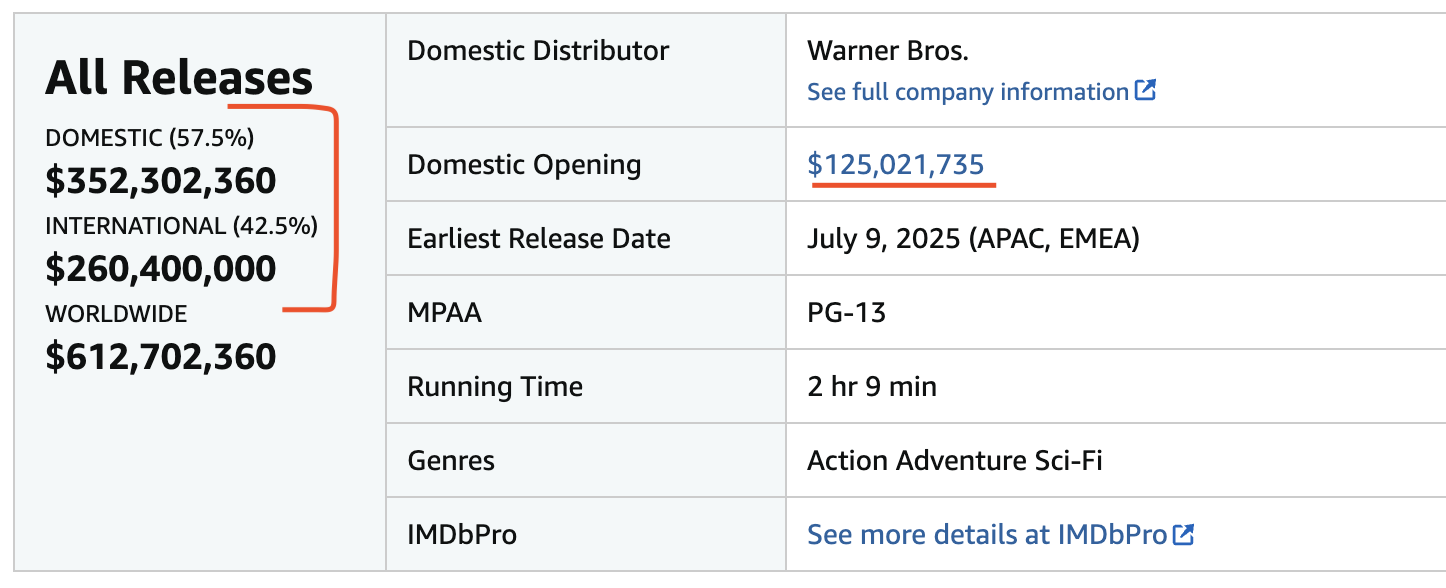Image resolution: width=1446 pixels, height=588 pixels.
Task: Click the external-link icon beside company information
Action: coord(1145,91)
